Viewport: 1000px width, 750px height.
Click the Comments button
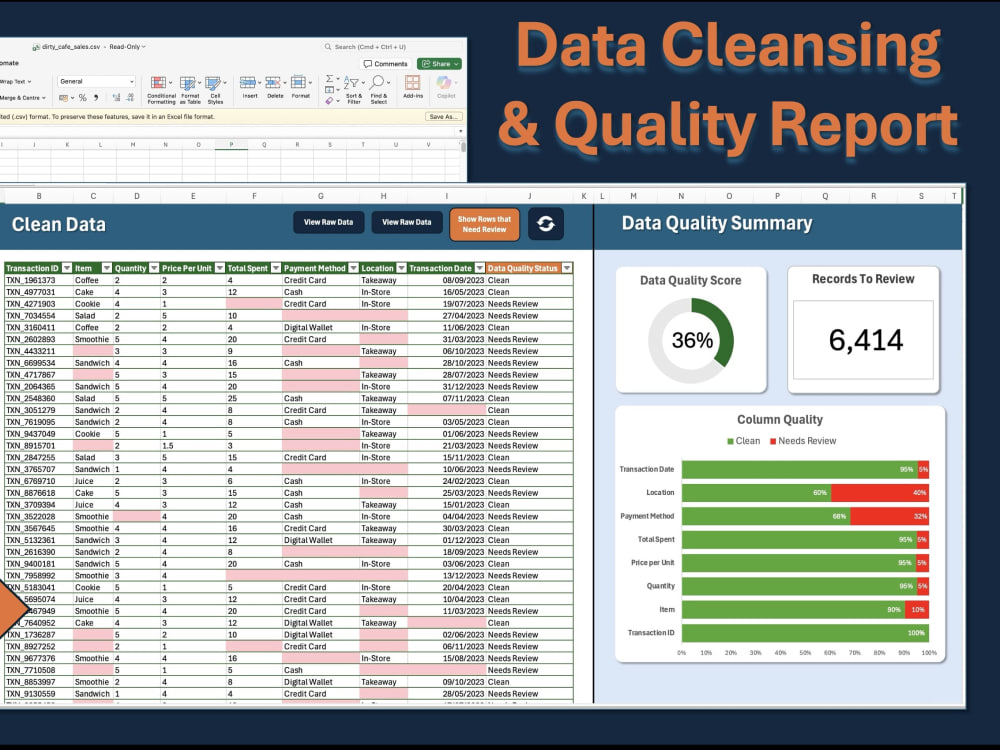385,64
